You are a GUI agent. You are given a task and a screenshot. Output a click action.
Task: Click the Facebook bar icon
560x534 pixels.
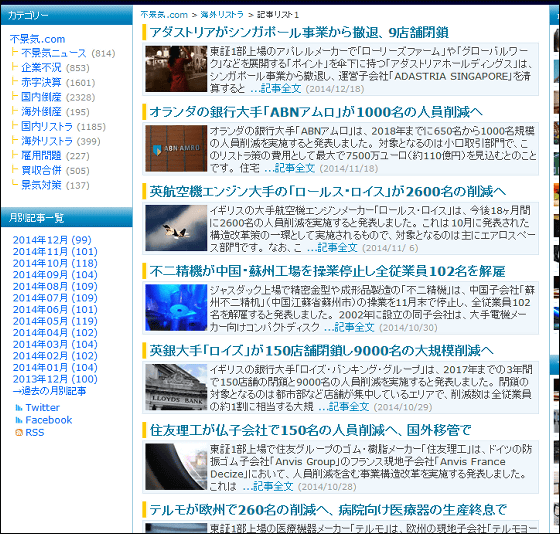click(19, 420)
